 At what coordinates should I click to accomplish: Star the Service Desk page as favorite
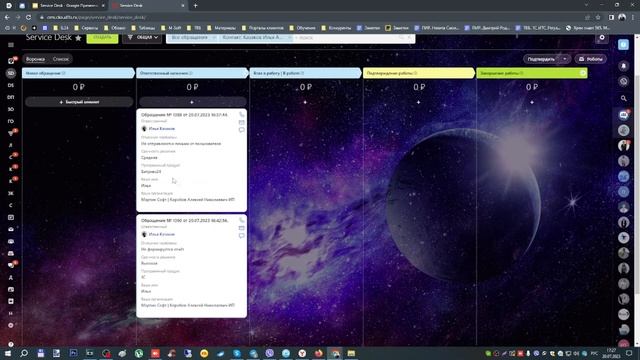pyautogui.click(x=78, y=38)
